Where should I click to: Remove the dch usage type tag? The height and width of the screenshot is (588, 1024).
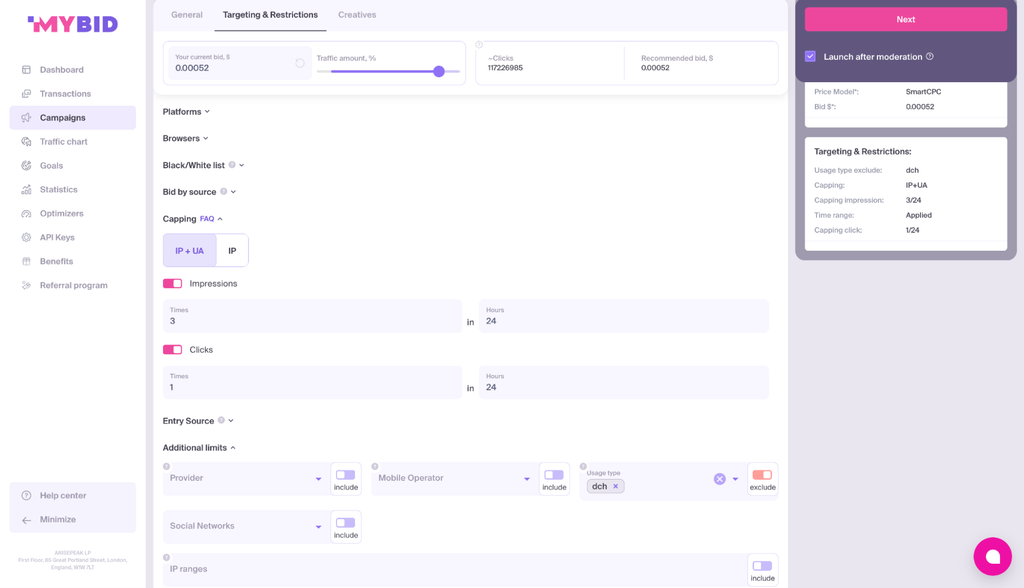pos(615,486)
